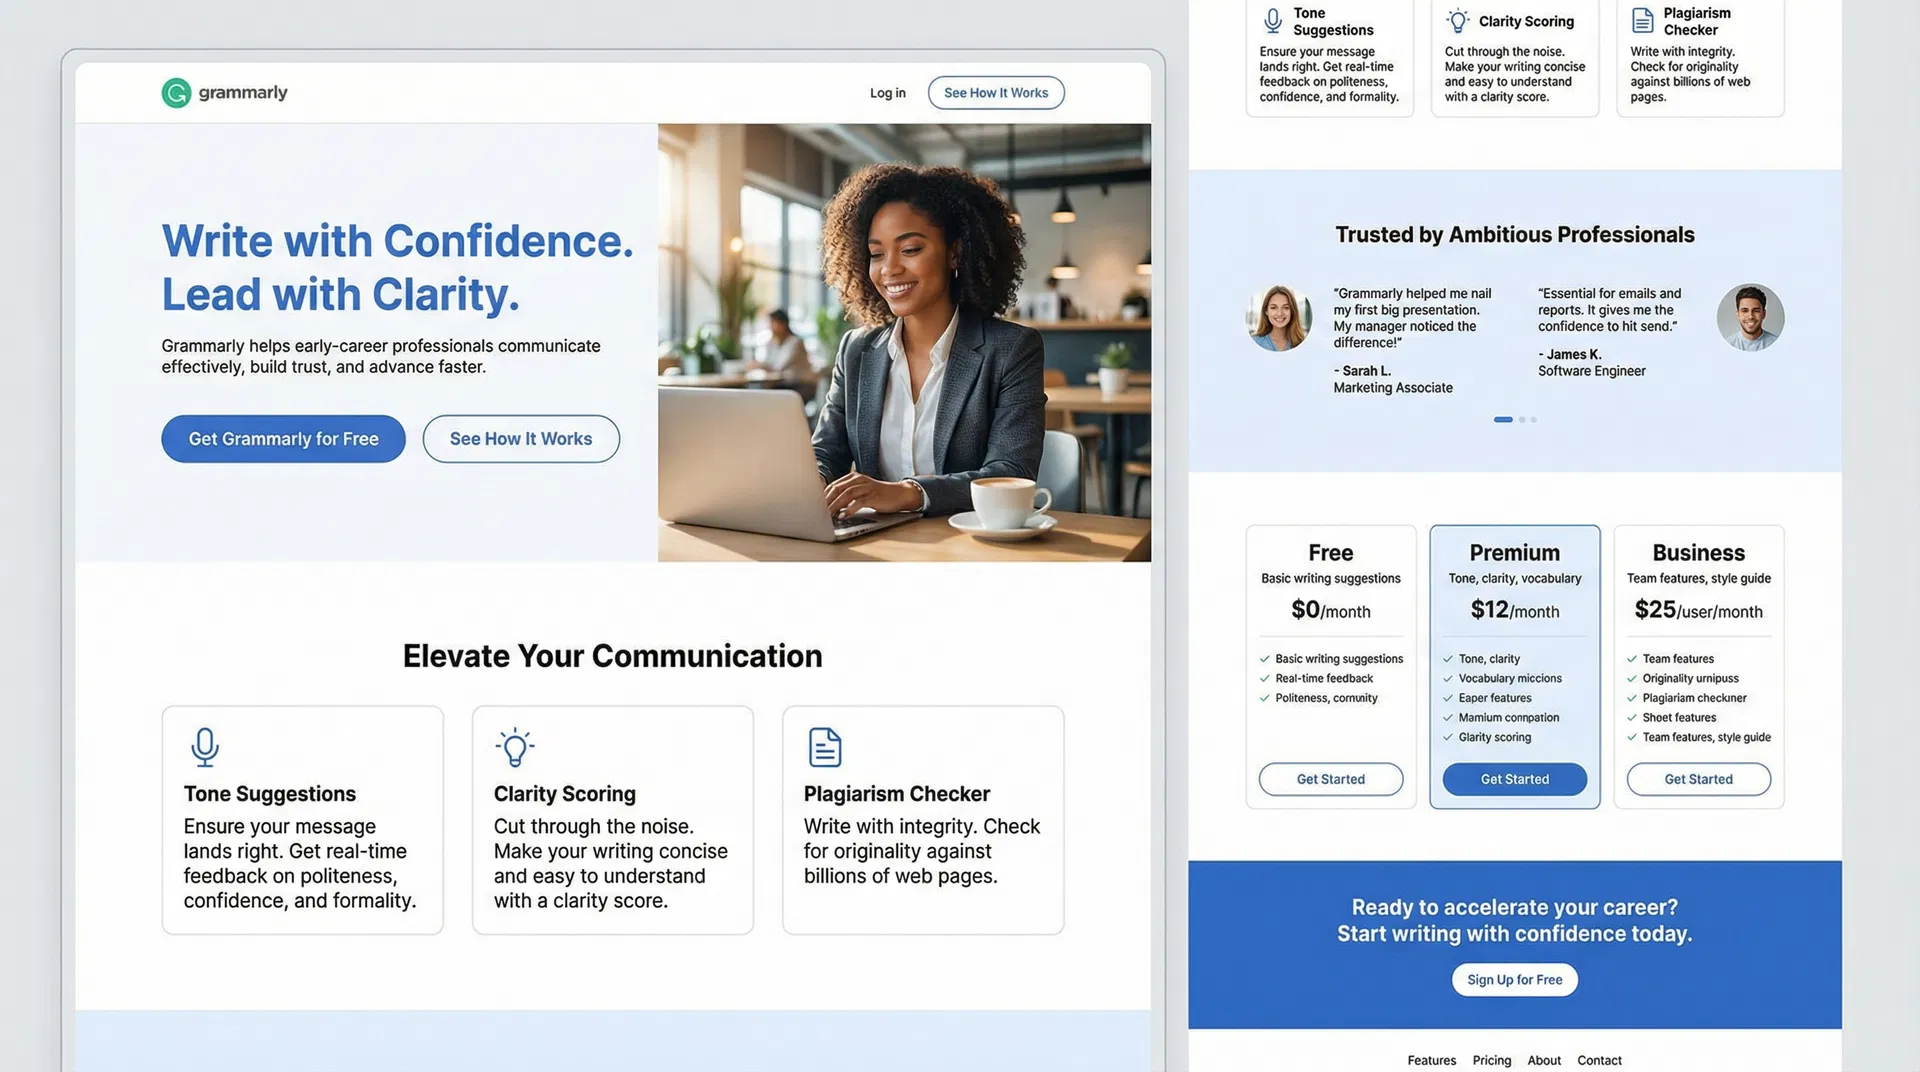1920x1072 pixels.
Task: Open the Contact footer link
Action: pos(1599,1059)
